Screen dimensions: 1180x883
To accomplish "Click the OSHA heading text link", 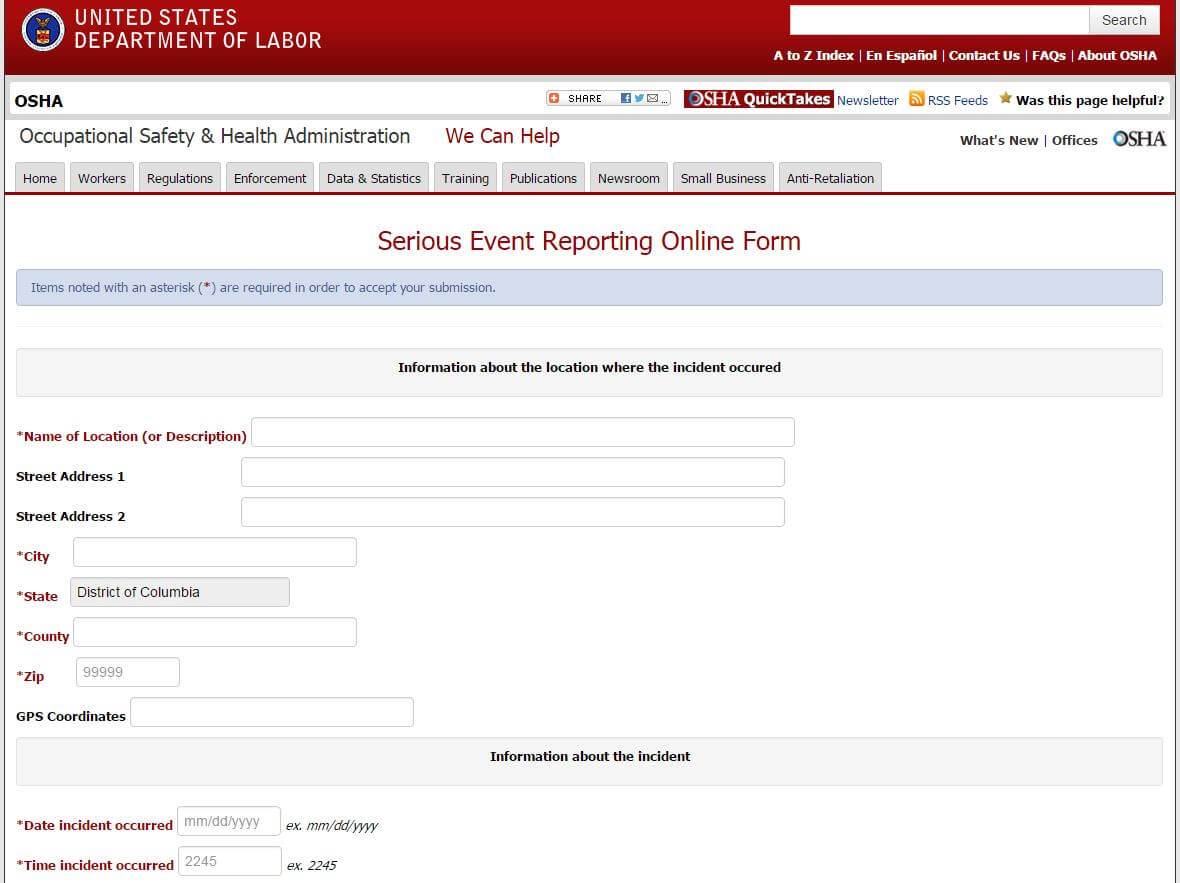I will click(x=38, y=101).
